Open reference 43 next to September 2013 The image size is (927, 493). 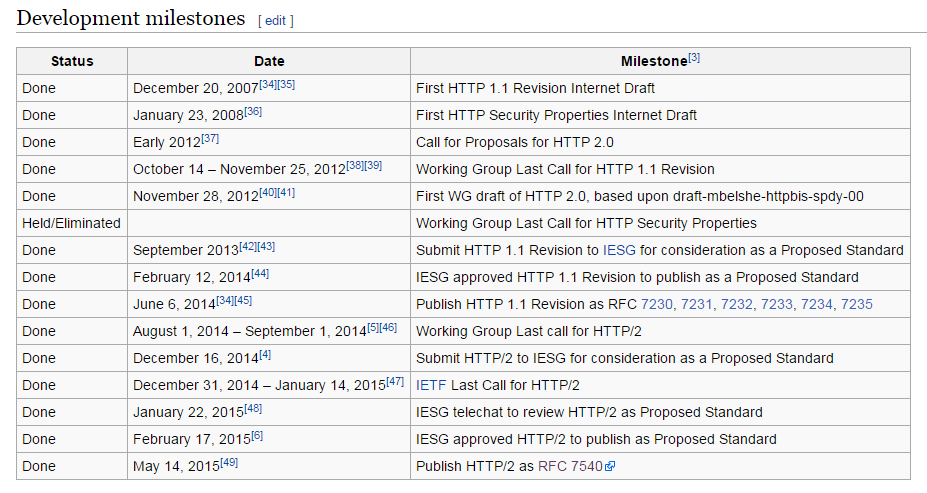point(266,246)
